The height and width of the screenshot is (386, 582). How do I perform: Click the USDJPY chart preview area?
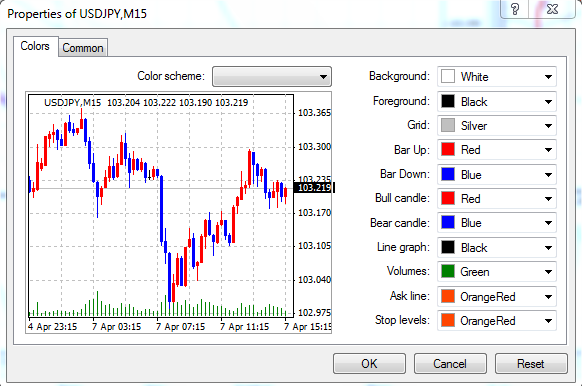point(179,213)
